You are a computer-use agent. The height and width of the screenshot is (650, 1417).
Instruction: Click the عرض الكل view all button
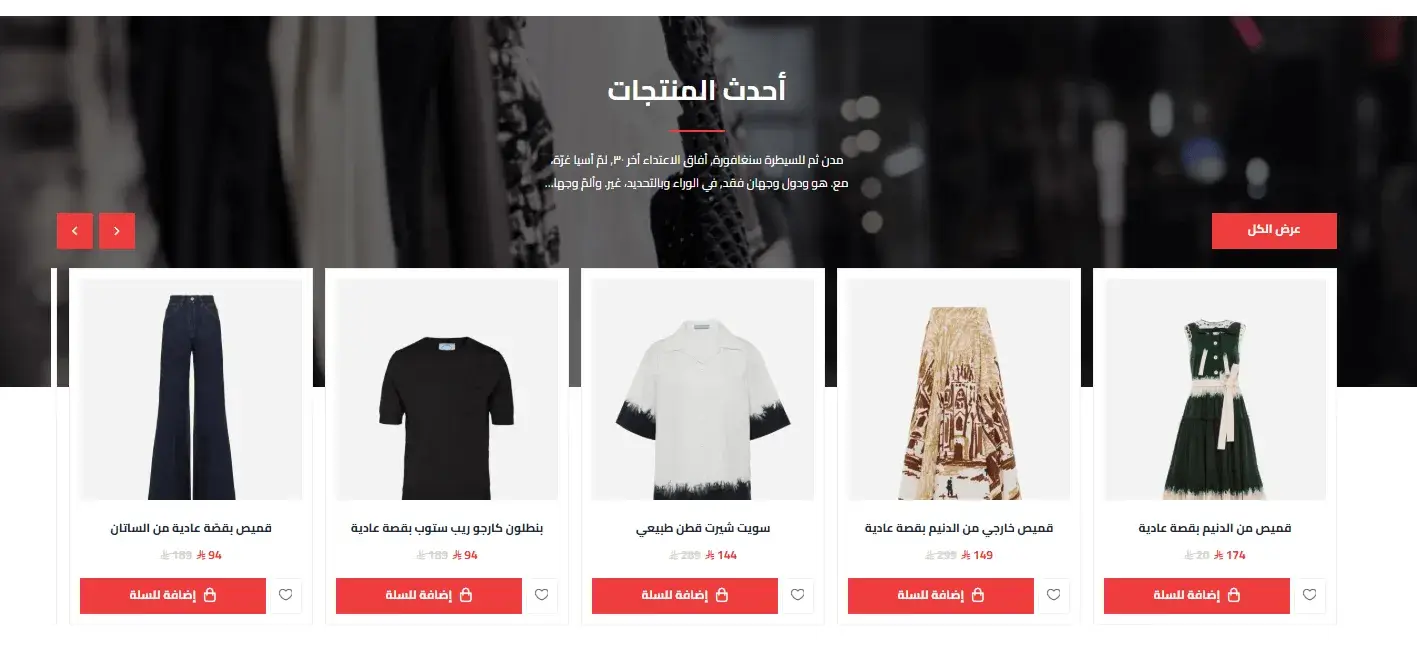tap(1274, 230)
